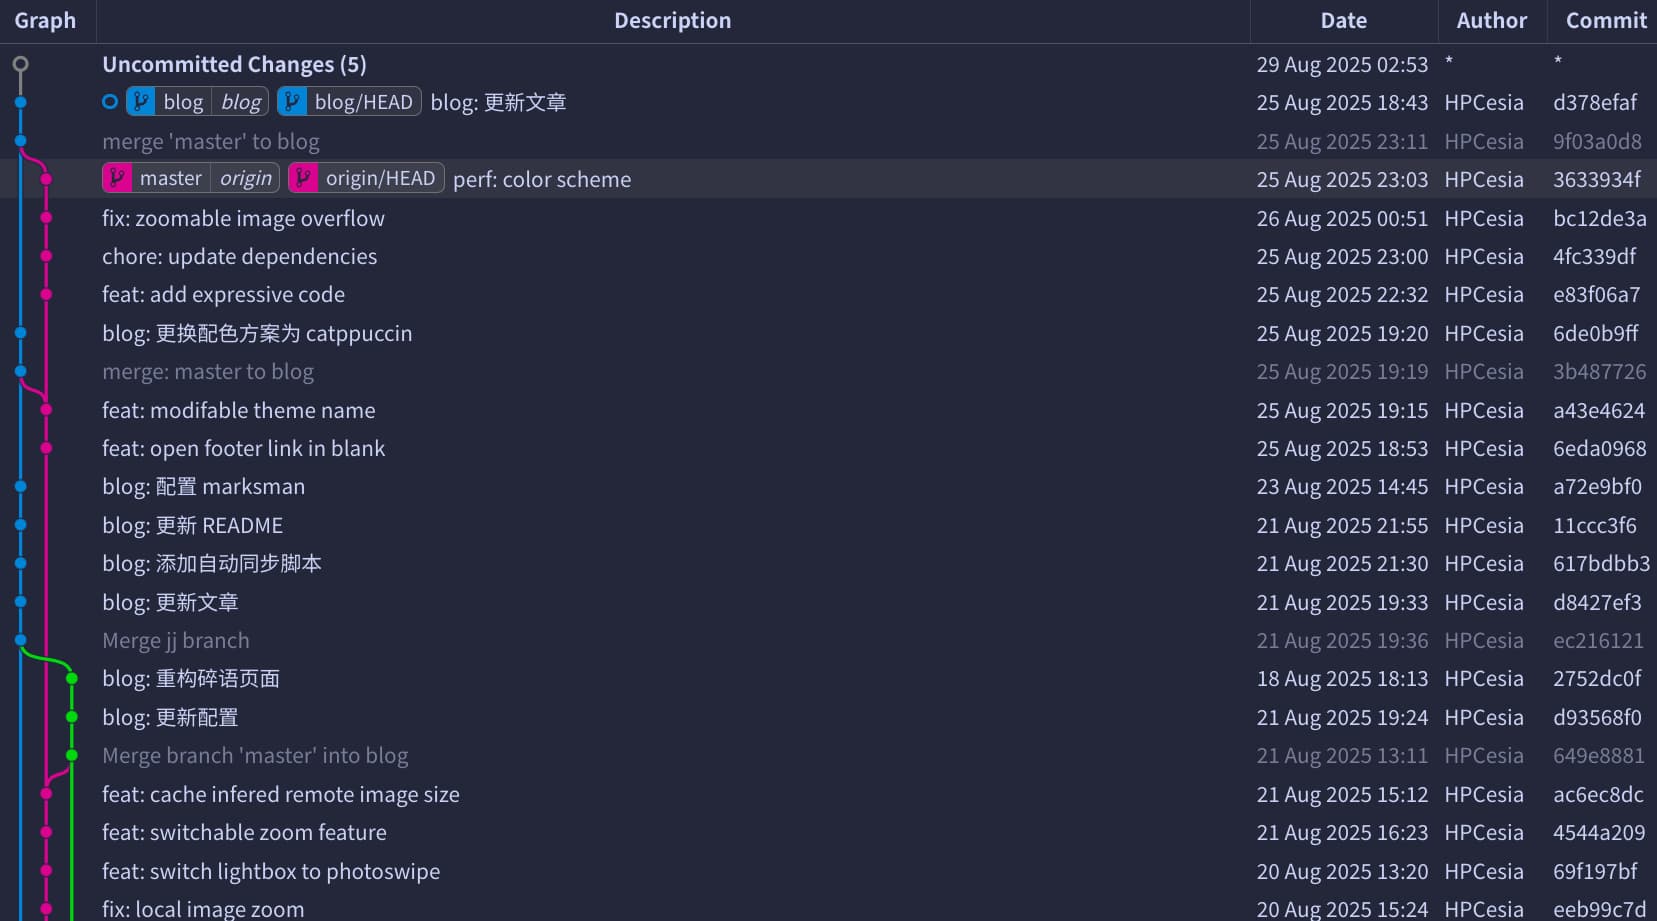Select commit fix: zoomable image overflow
Viewport: 1657px width, 921px height.
(x=243, y=218)
